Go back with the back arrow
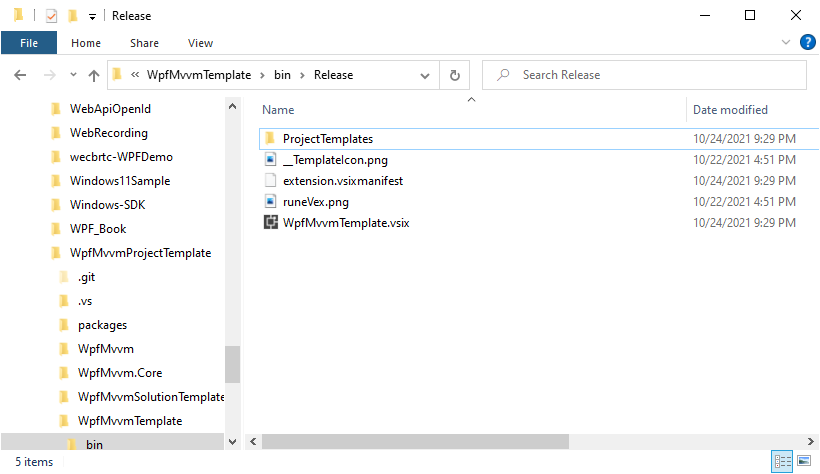 20,75
